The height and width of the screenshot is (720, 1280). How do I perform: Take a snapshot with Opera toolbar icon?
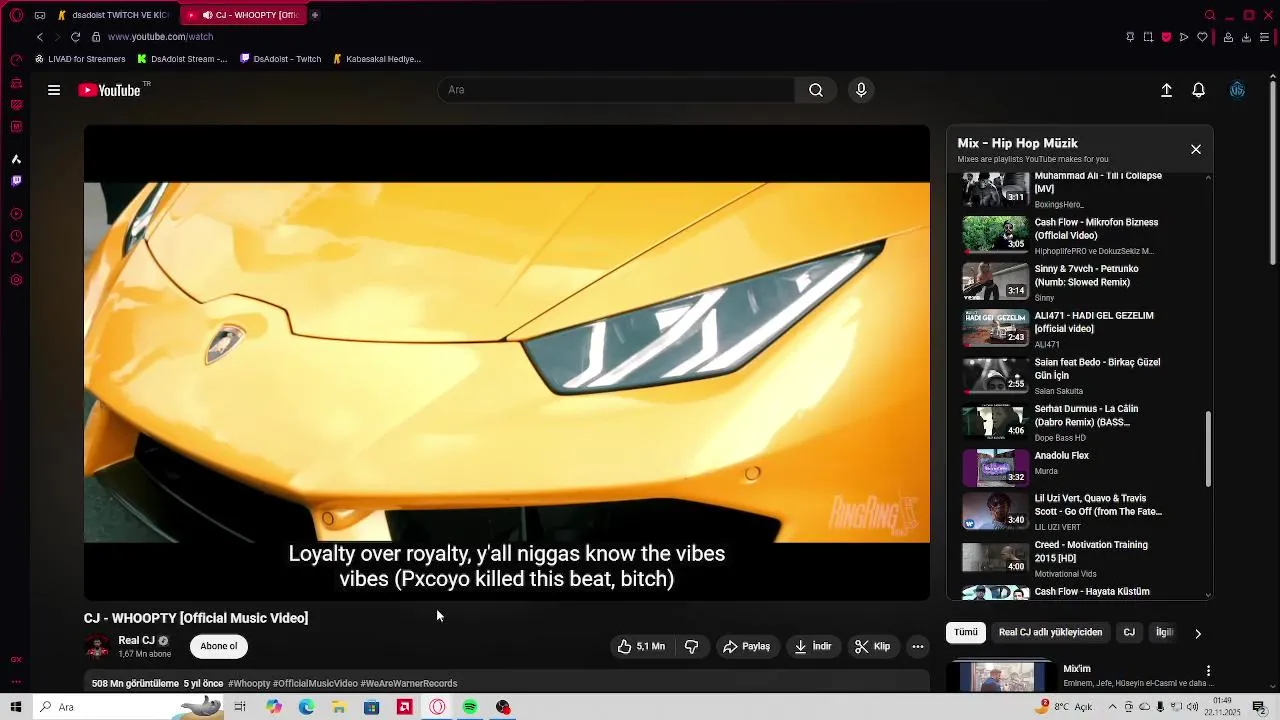(x=1148, y=37)
